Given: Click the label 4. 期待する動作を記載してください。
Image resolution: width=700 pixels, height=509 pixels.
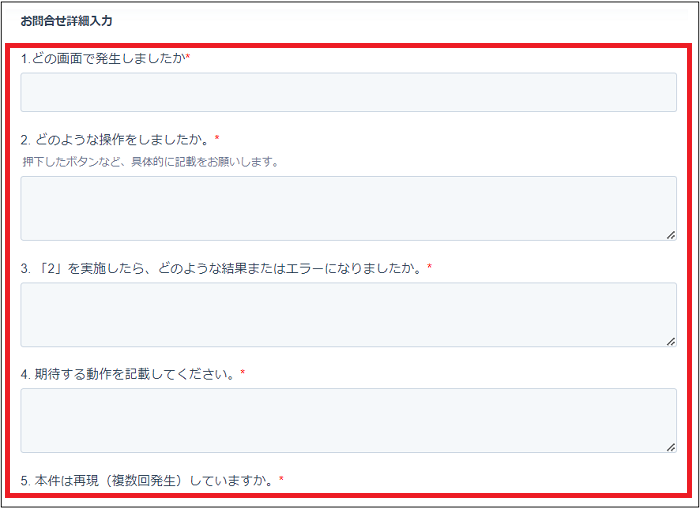Looking at the screenshot, I should pyautogui.click(x=128, y=374).
